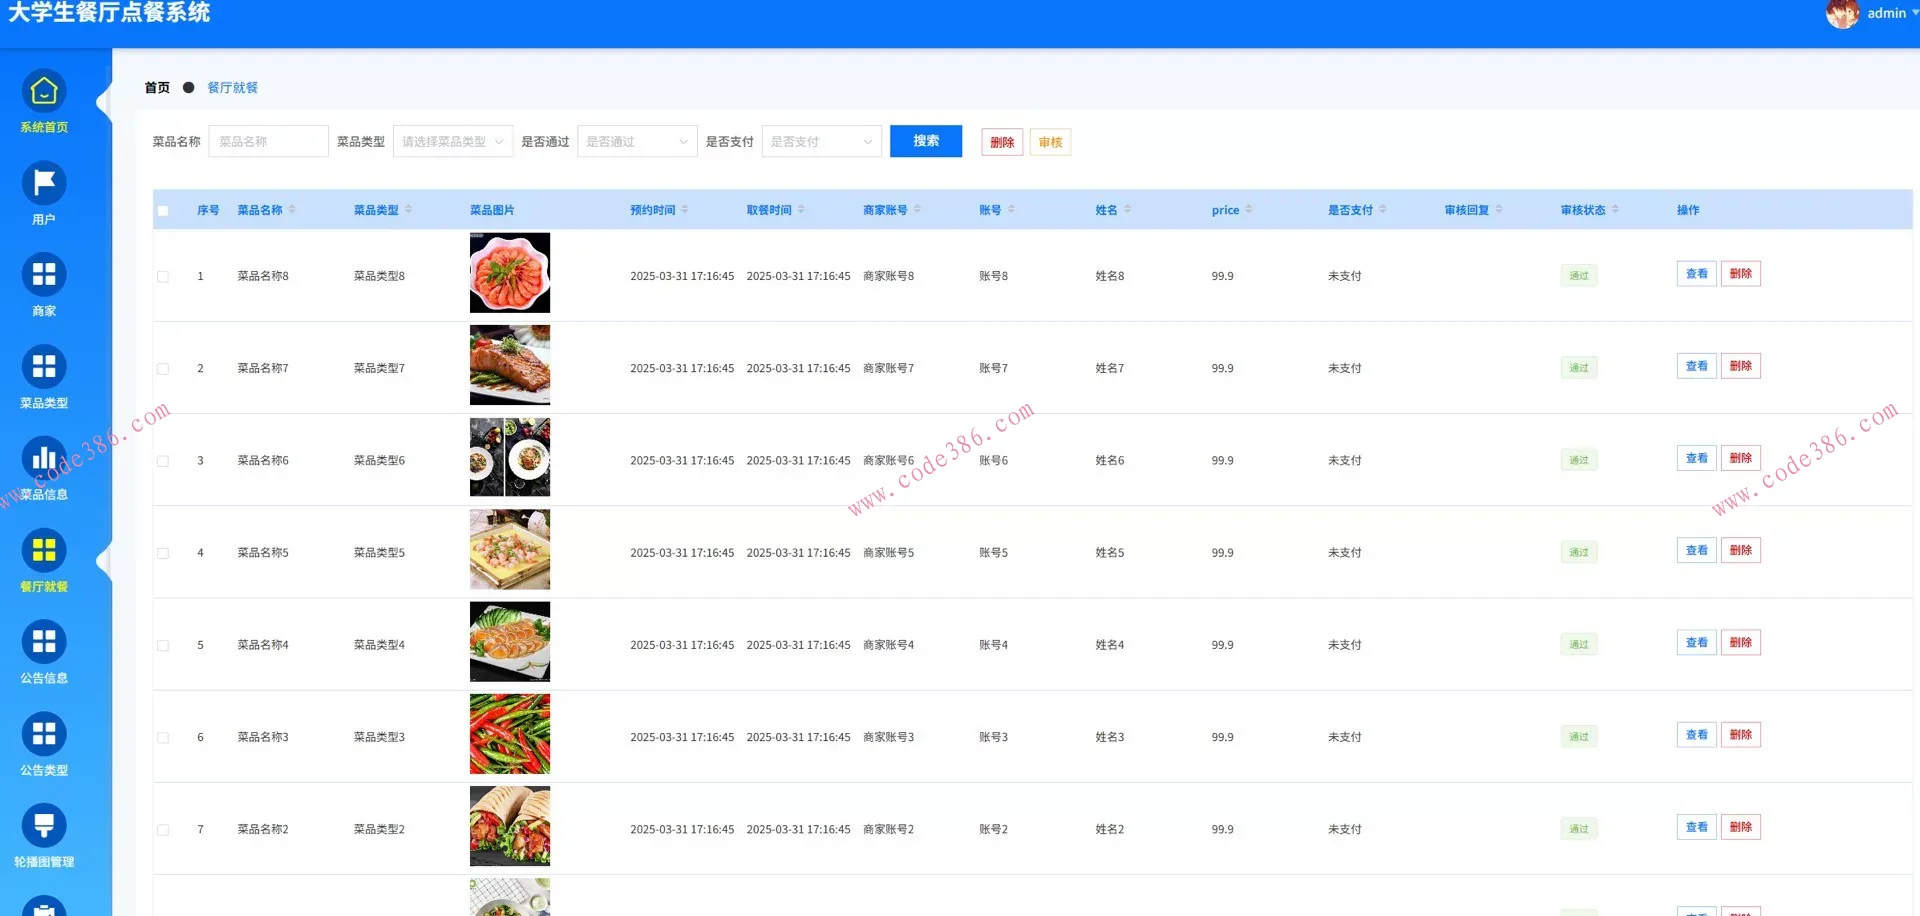Viewport: 1920px width, 916px height.
Task: Open the 公告信息 grid icon
Action: coord(44,642)
